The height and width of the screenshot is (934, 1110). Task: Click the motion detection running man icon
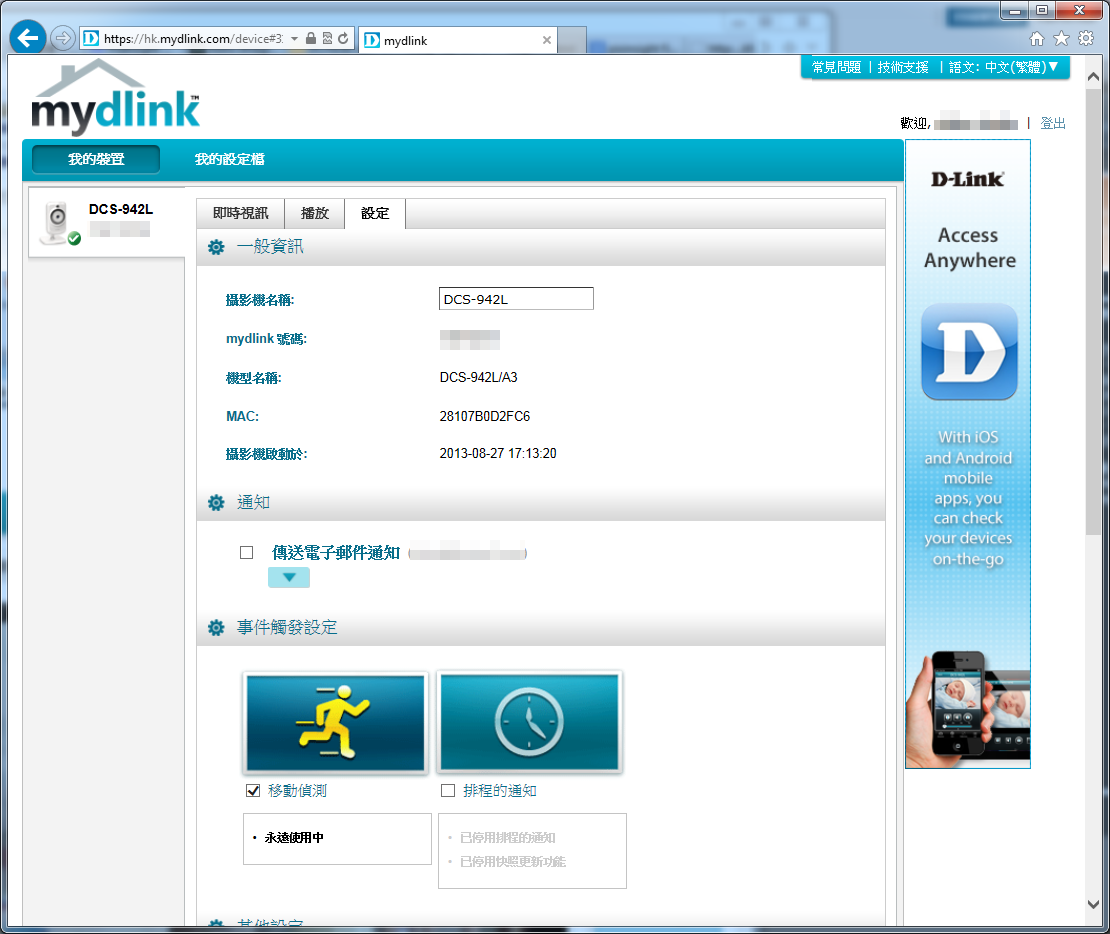335,721
